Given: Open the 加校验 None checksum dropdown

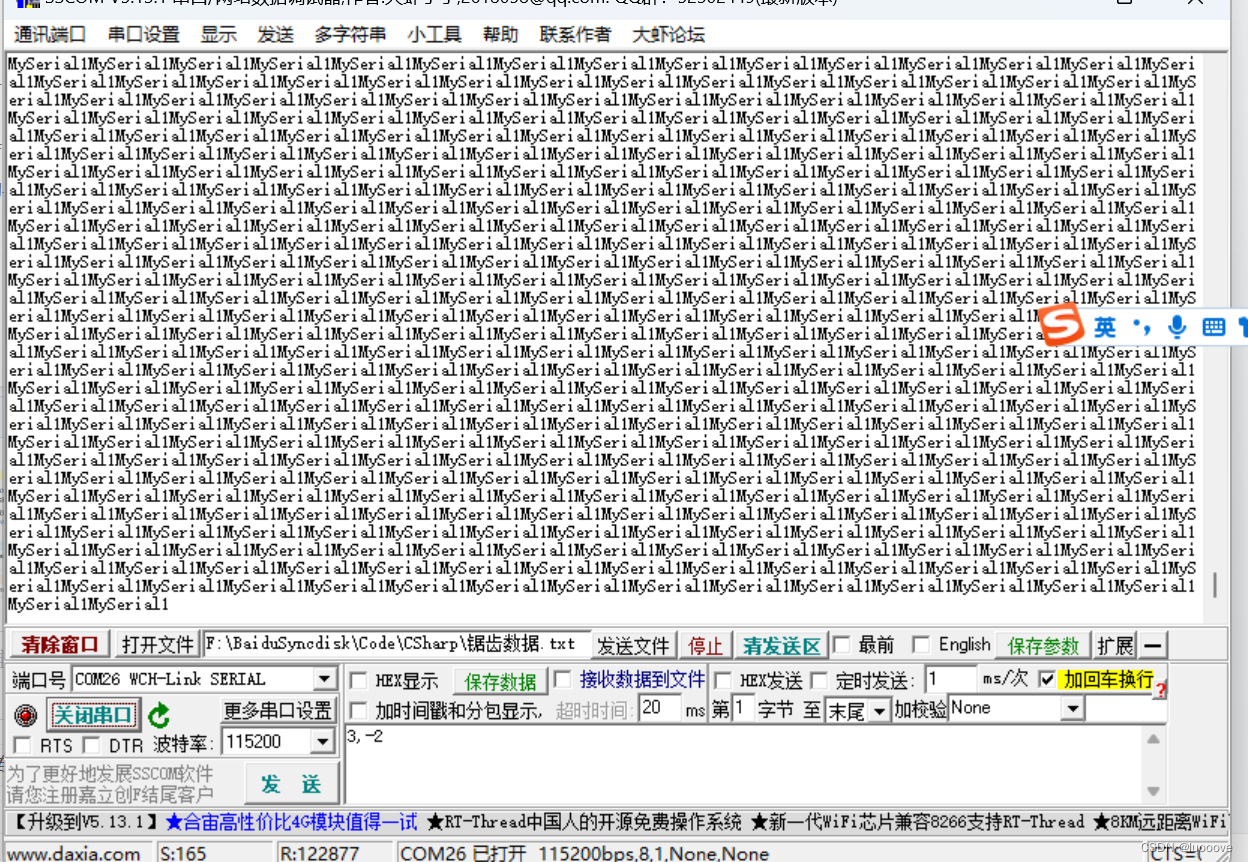Looking at the screenshot, I should pyautogui.click(x=1072, y=709).
